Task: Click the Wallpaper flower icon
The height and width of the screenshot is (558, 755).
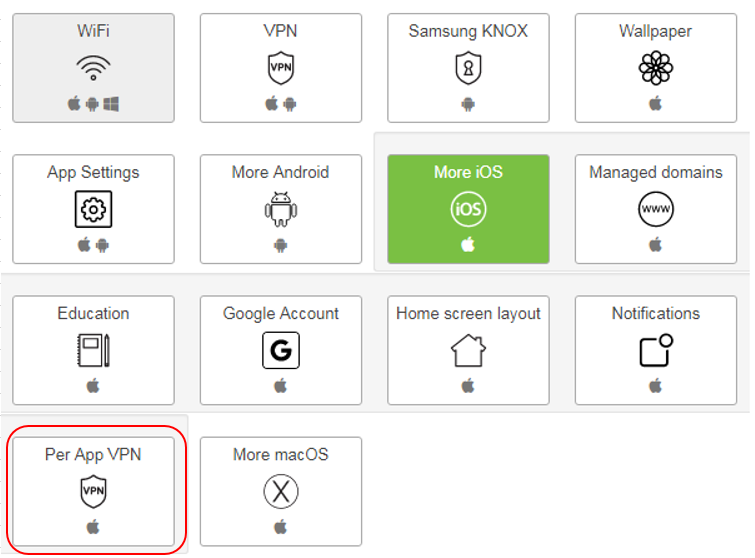Action: [x=655, y=68]
